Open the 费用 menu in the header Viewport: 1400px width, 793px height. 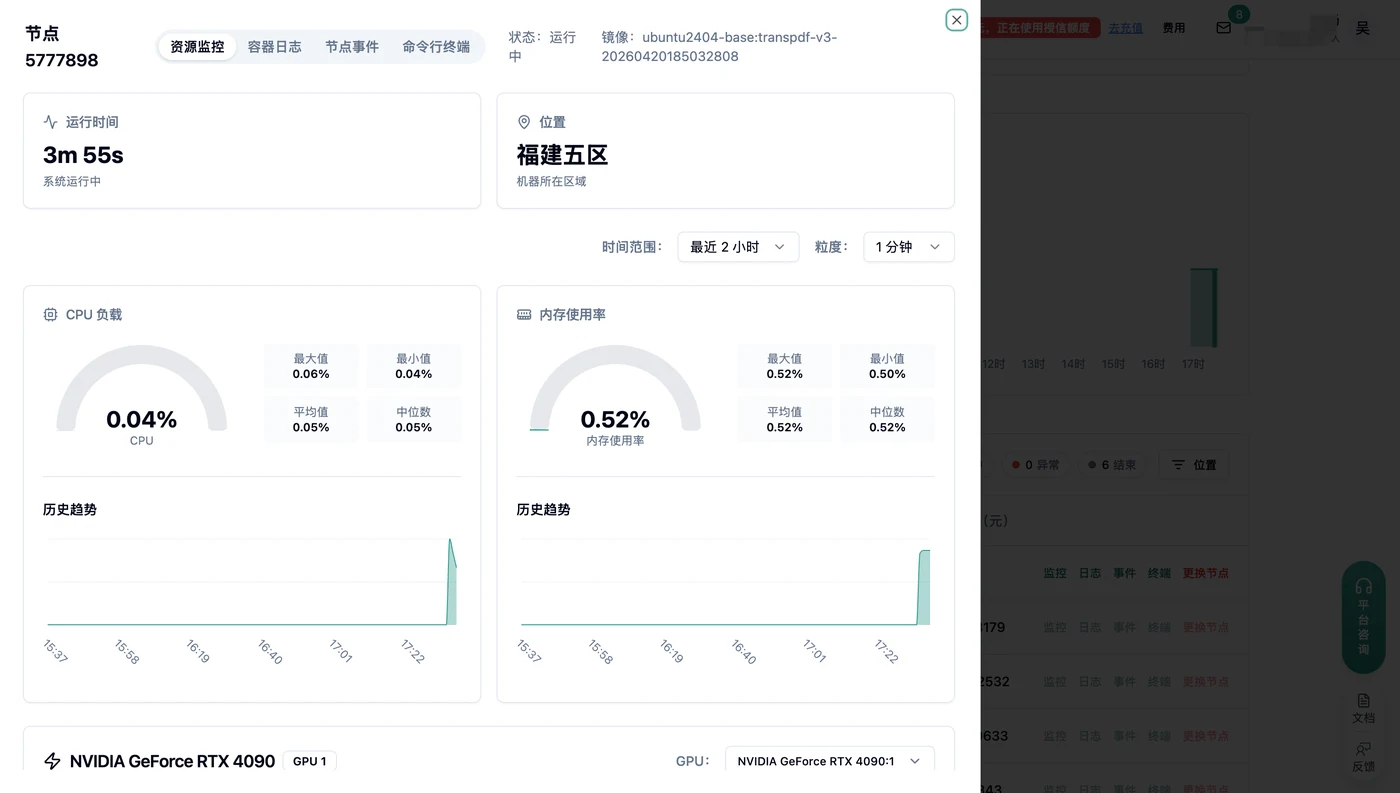pyautogui.click(x=1174, y=28)
